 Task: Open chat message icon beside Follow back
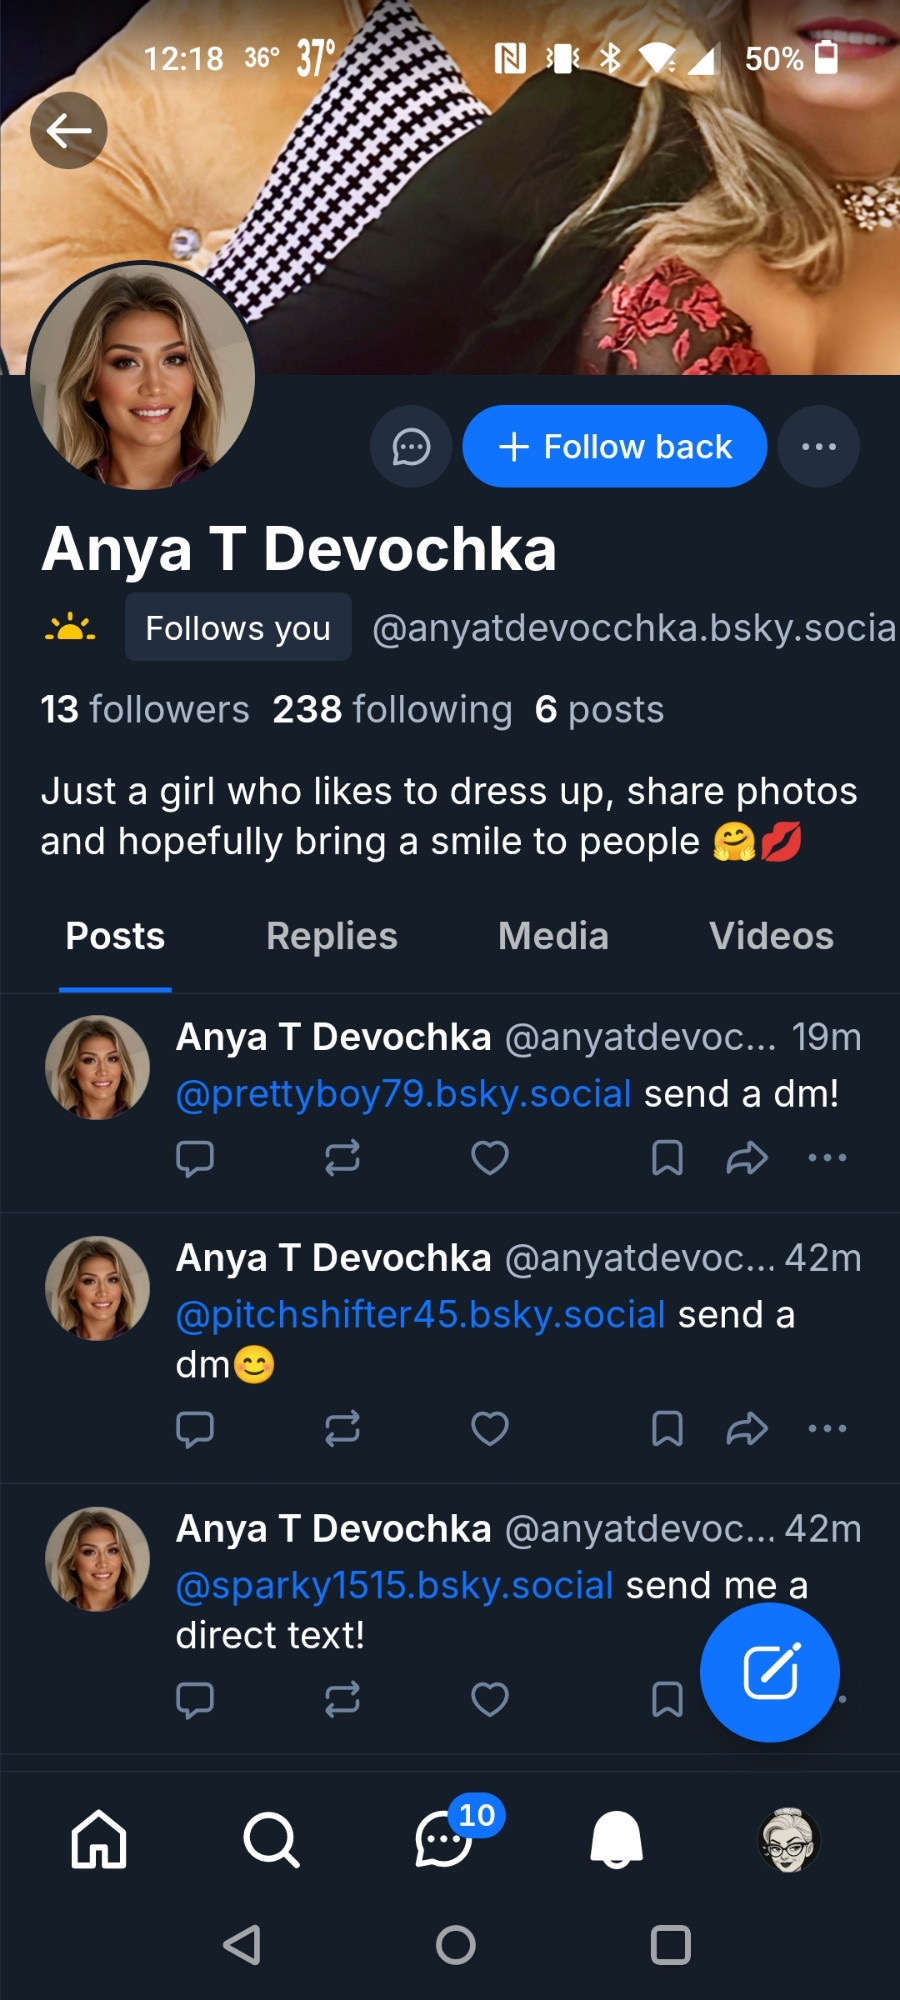pyautogui.click(x=411, y=447)
